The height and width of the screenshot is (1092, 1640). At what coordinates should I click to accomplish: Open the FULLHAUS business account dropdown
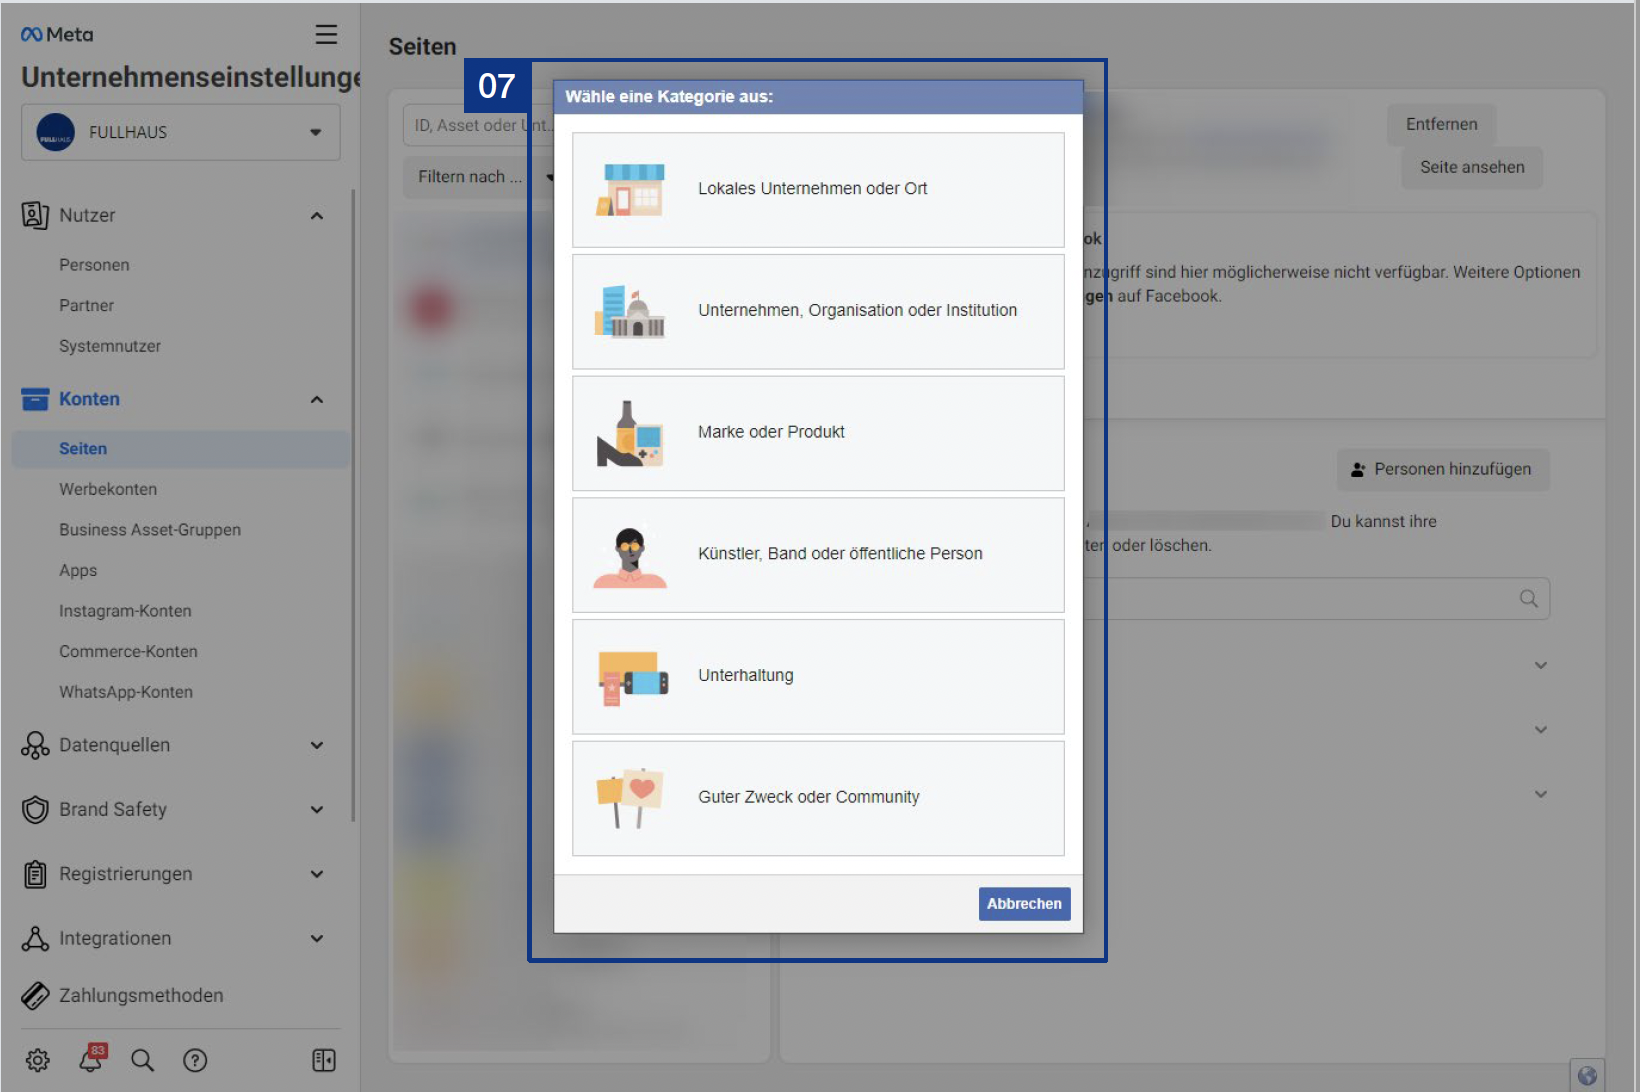pyautogui.click(x=181, y=132)
